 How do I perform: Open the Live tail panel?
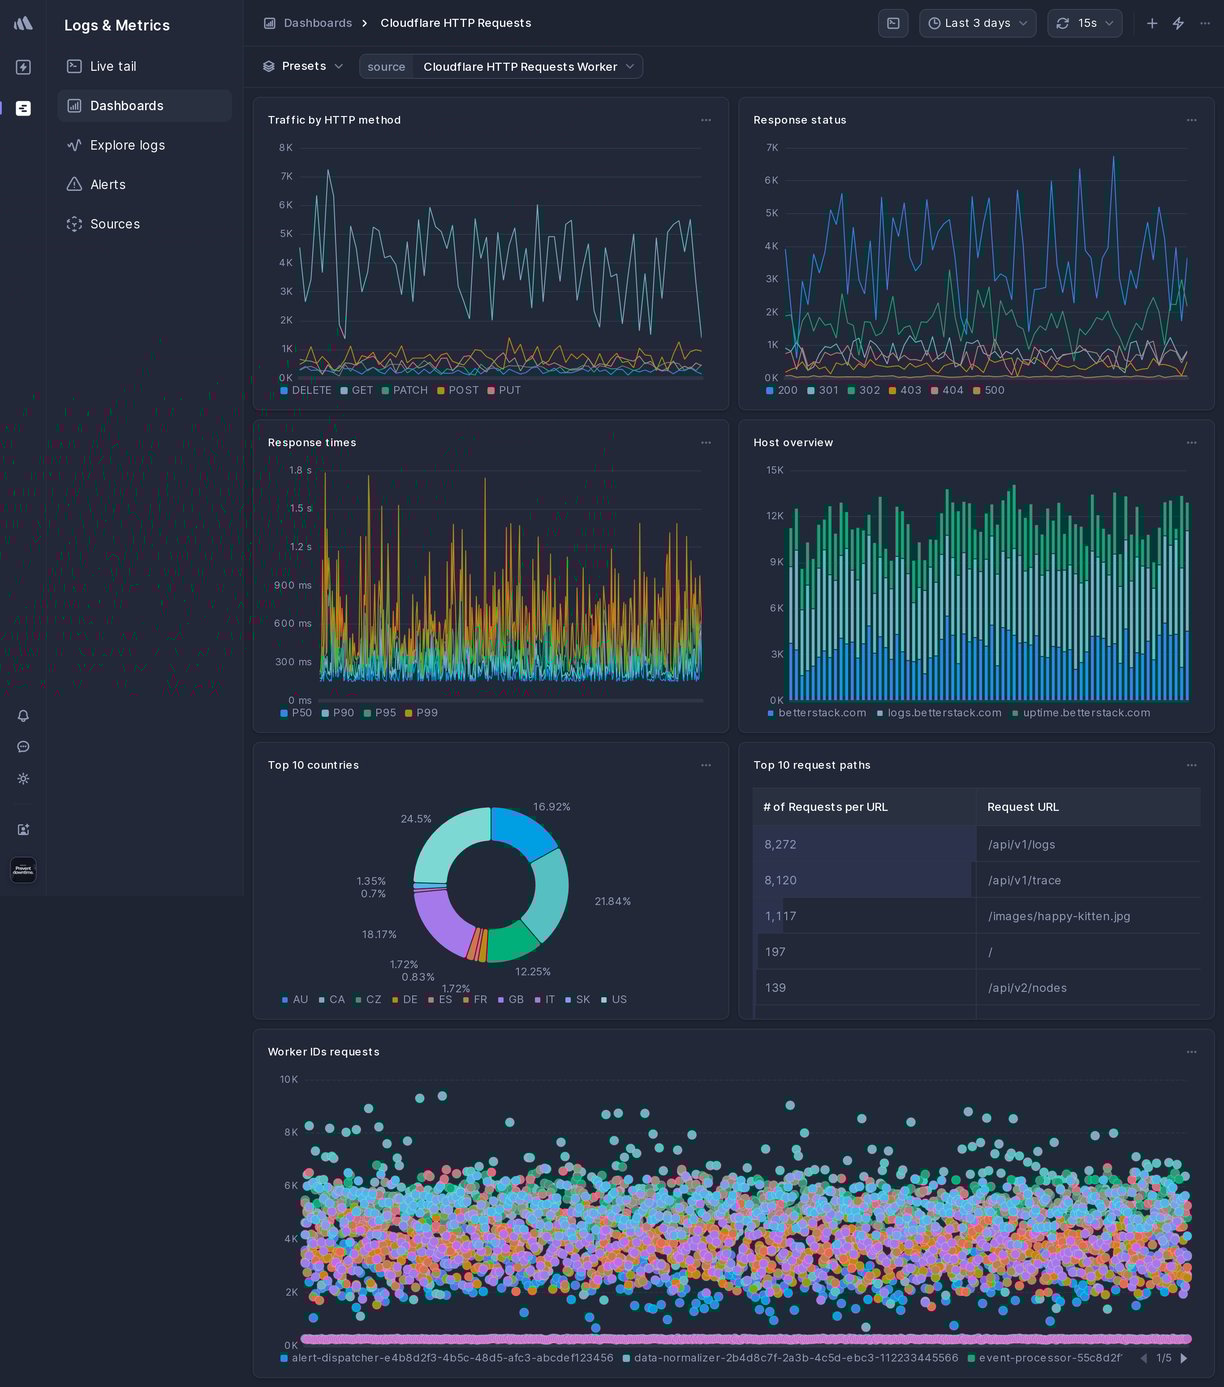click(x=112, y=66)
